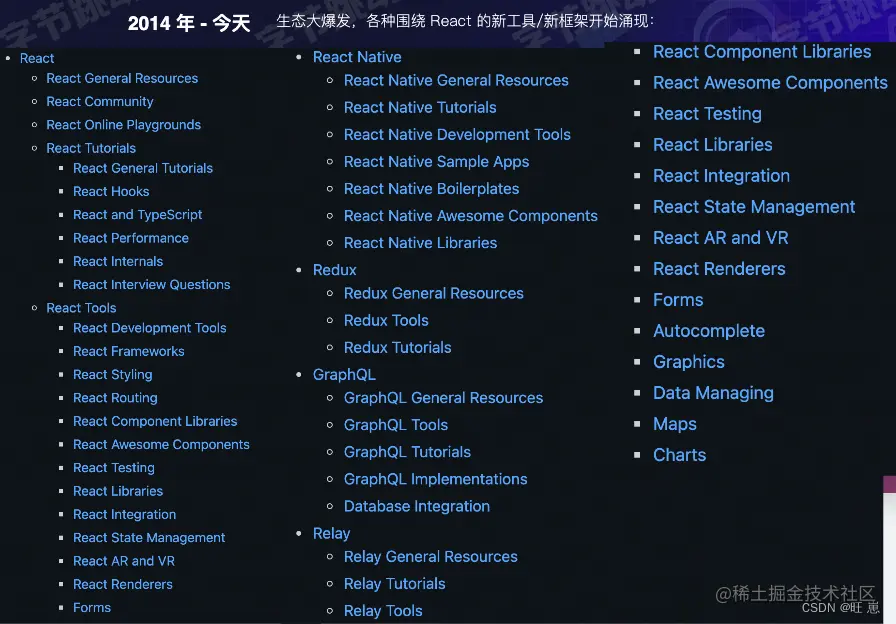Select Redux Tutorials
The height and width of the screenshot is (624, 896).
click(x=398, y=347)
